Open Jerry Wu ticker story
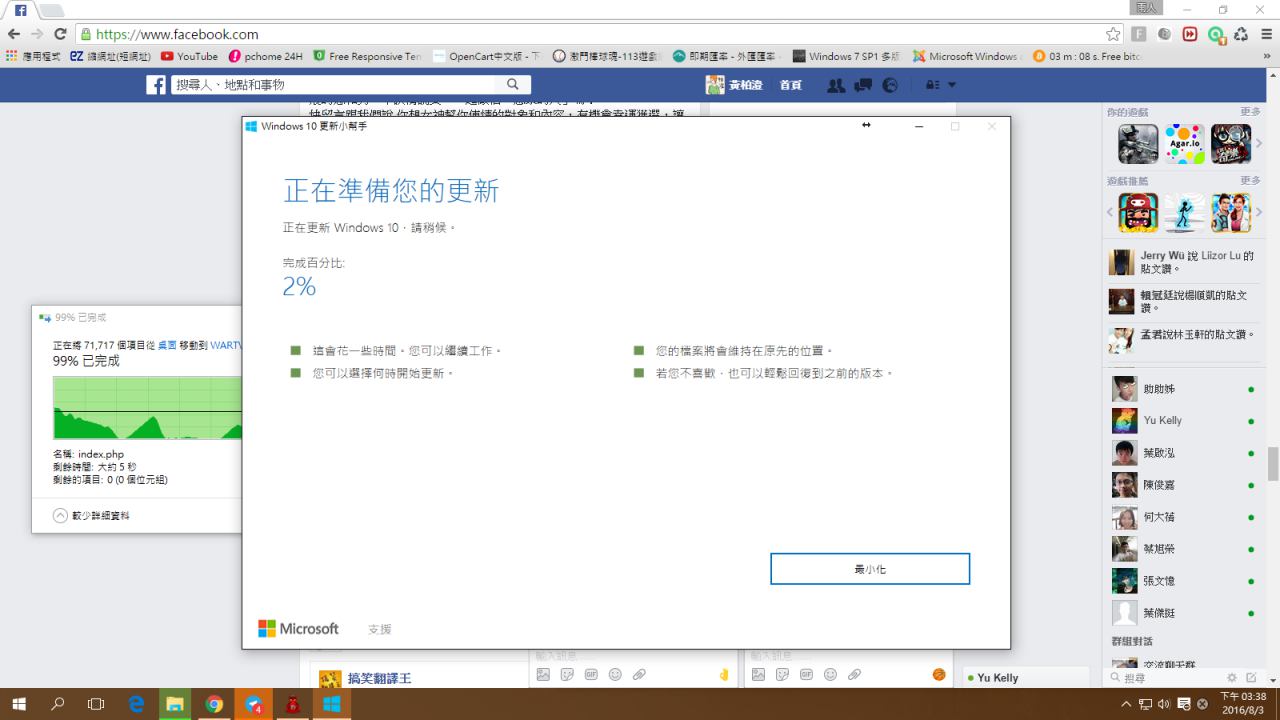This screenshot has width=1280, height=720. pos(1184,262)
